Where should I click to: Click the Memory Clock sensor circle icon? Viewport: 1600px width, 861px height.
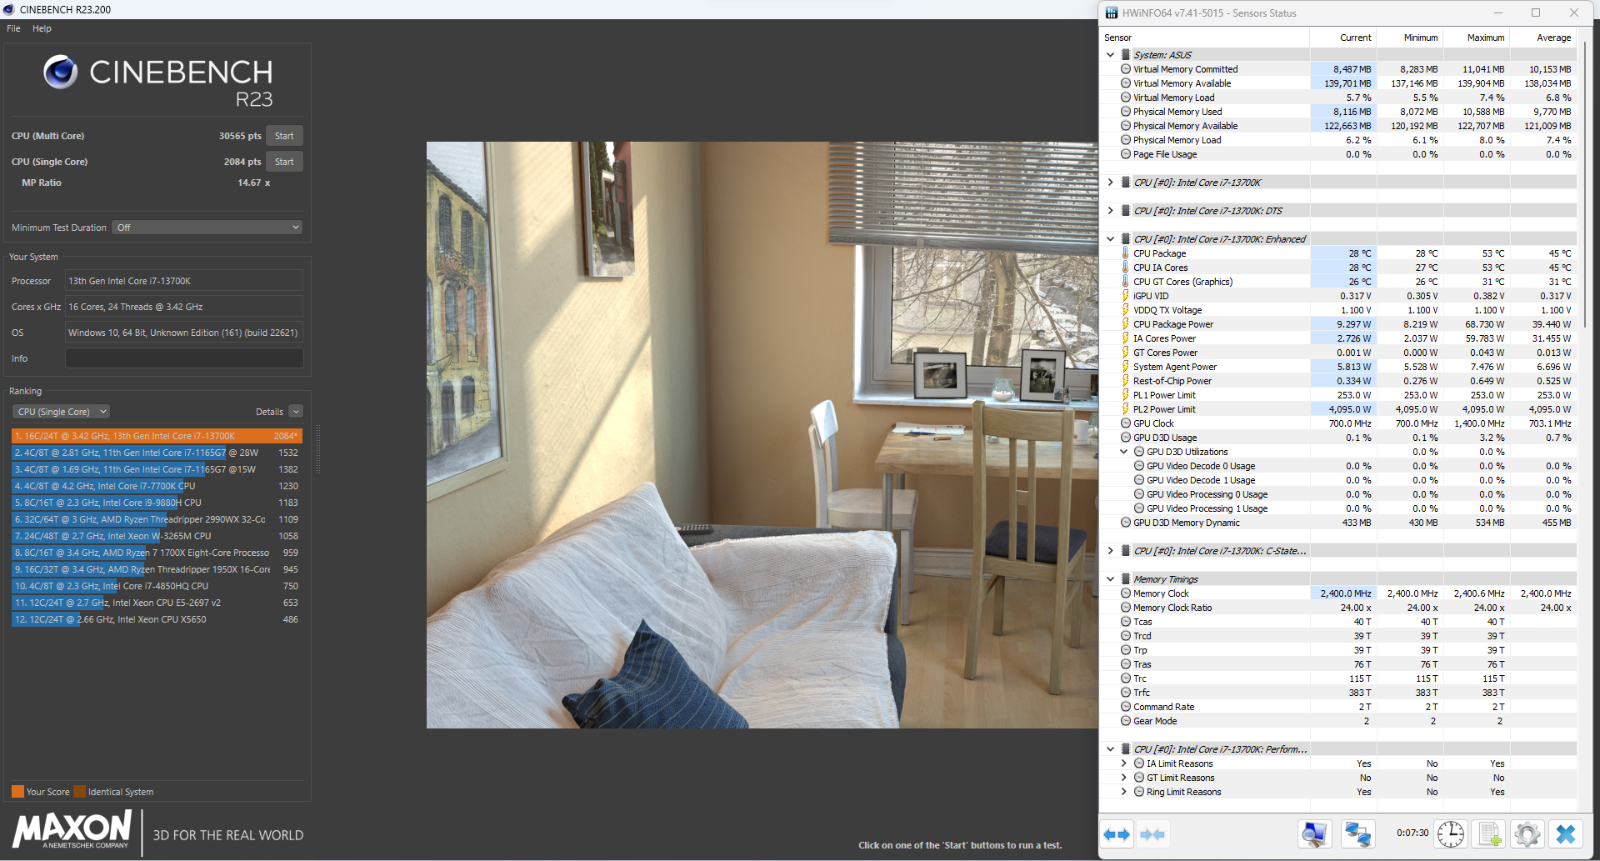pos(1125,594)
